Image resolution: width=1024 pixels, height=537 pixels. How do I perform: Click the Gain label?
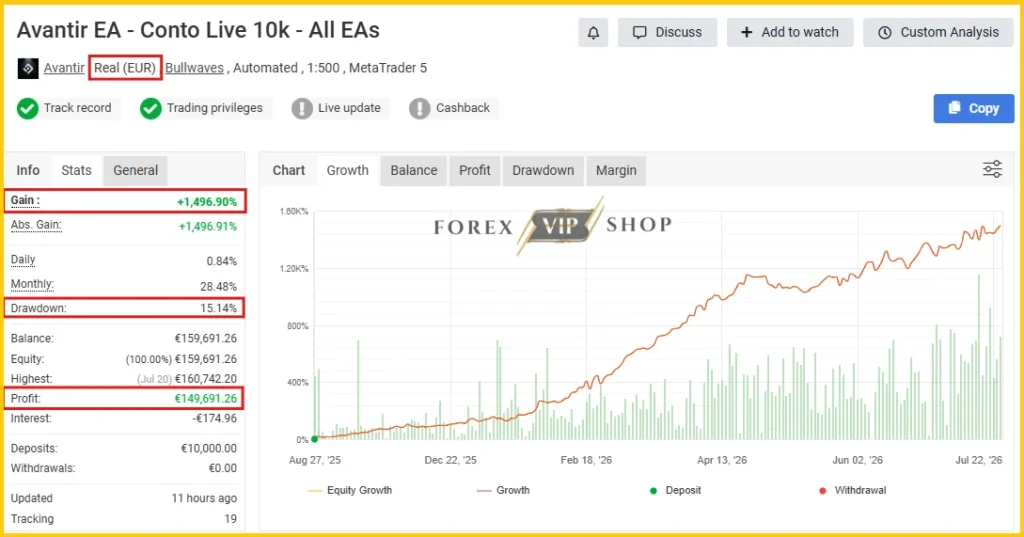click(25, 201)
